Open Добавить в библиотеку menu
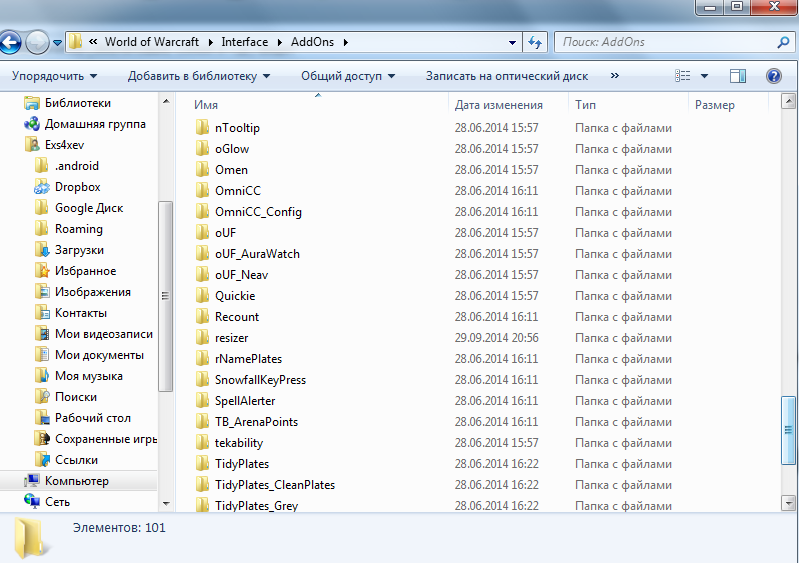Image resolution: width=799 pixels, height=563 pixels. 199,76
